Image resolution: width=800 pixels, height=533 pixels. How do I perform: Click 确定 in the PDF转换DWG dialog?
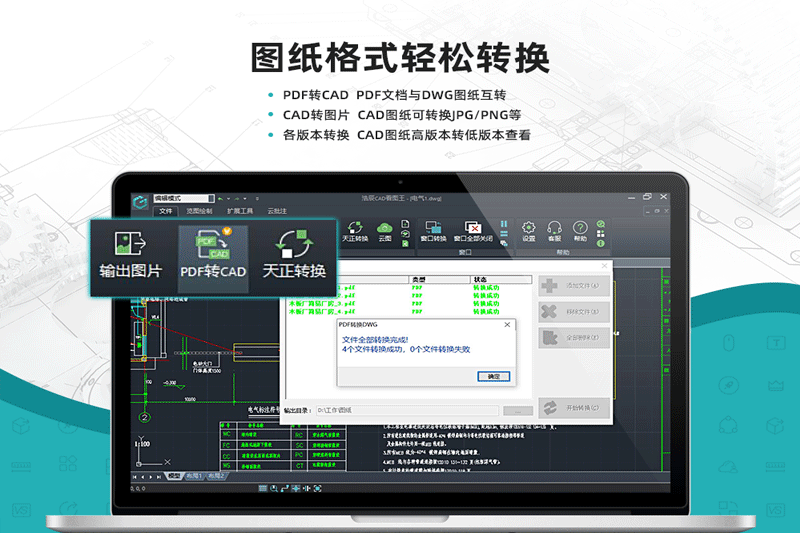click(x=493, y=376)
